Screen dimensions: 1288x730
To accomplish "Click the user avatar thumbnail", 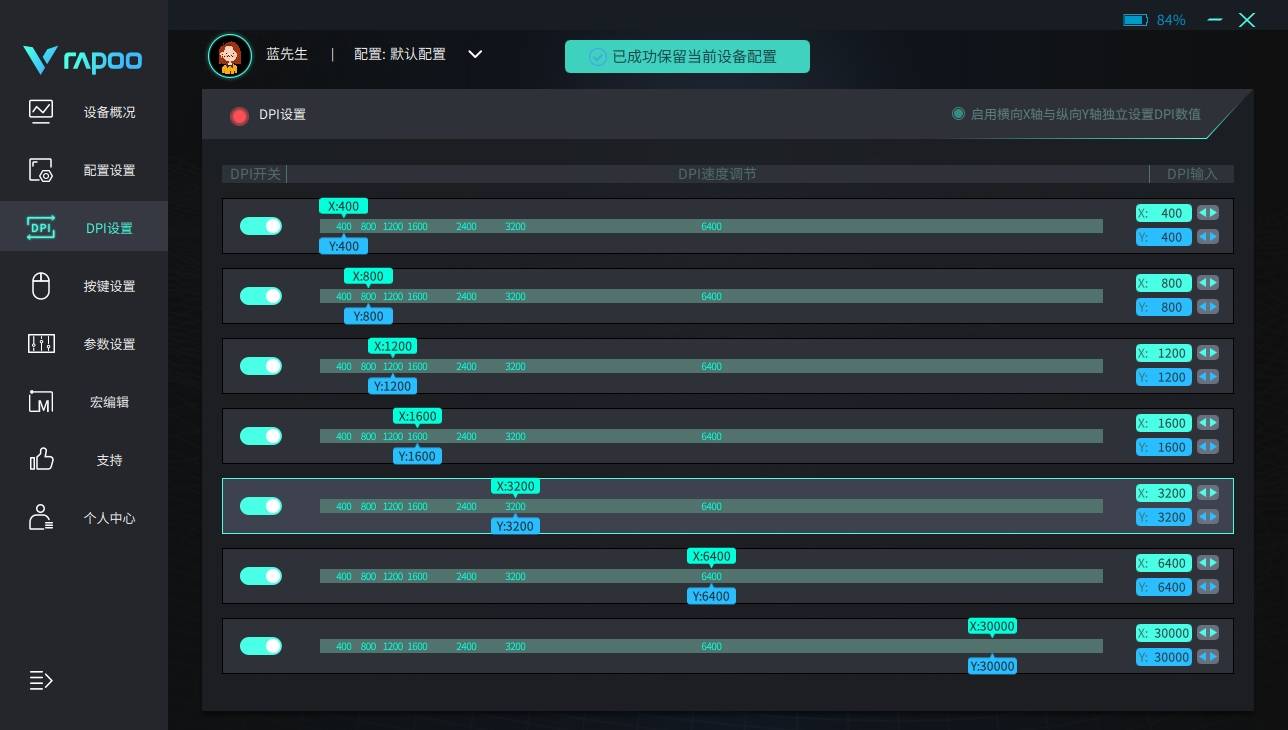I will coord(230,54).
